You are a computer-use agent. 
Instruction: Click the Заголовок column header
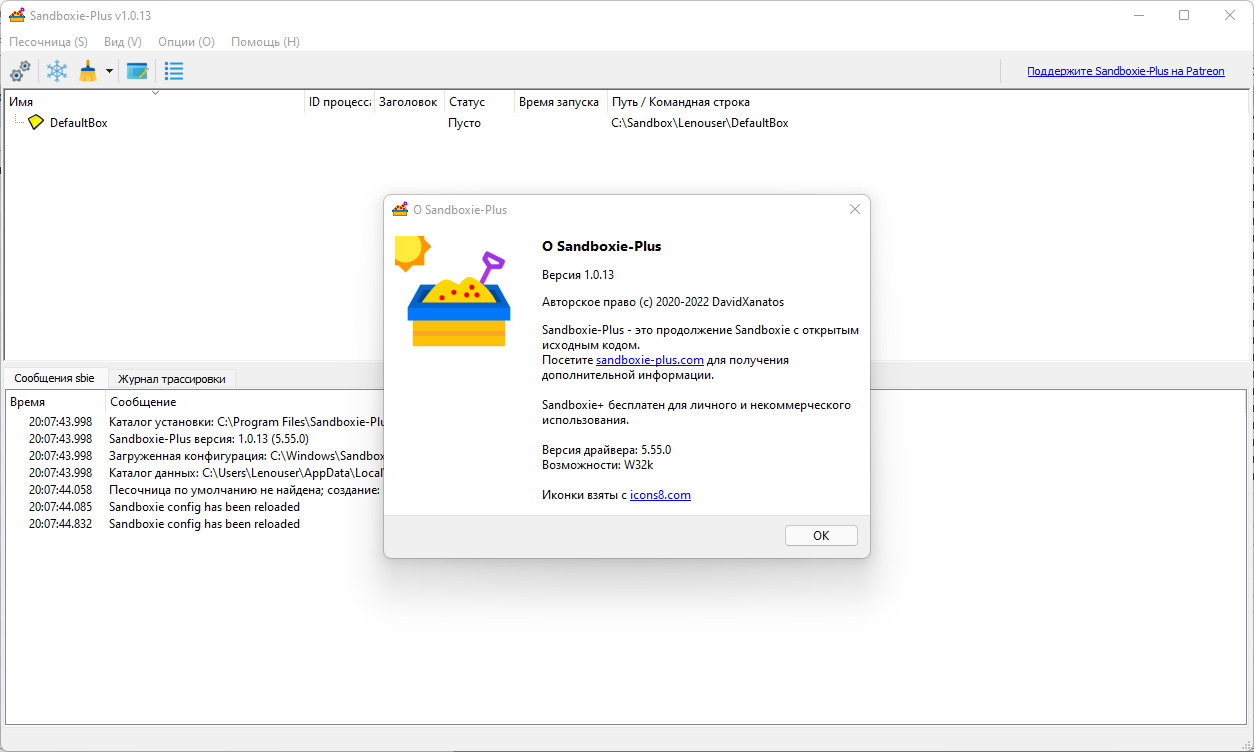(x=409, y=102)
